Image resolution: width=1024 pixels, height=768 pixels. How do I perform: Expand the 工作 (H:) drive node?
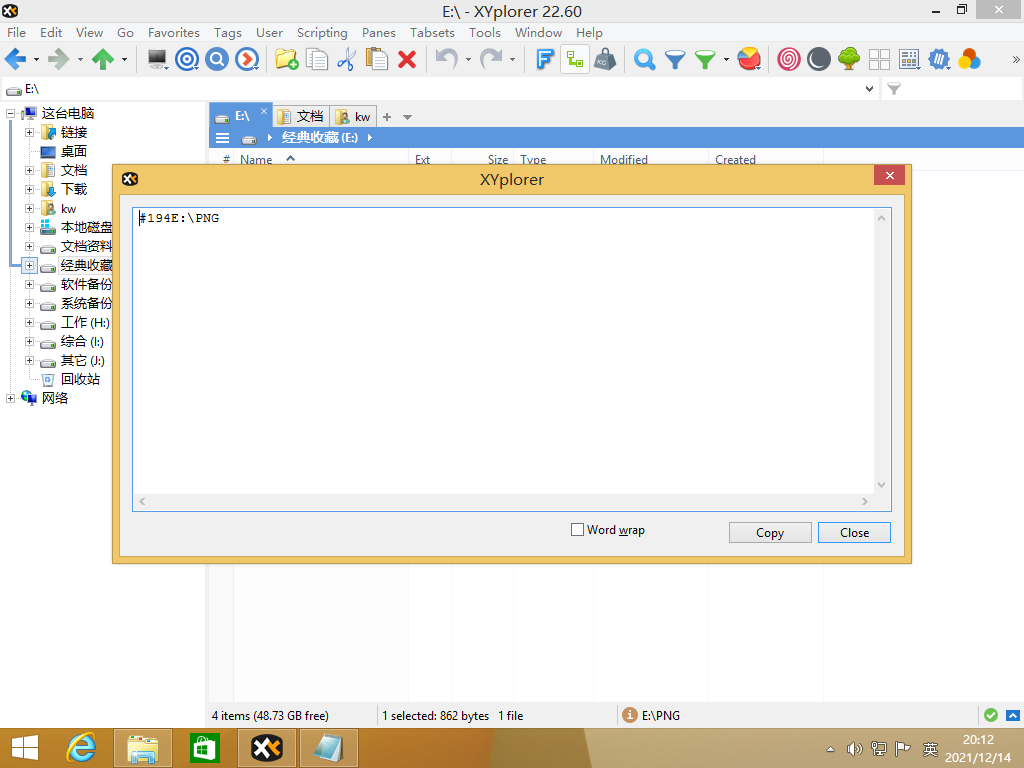click(x=29, y=323)
